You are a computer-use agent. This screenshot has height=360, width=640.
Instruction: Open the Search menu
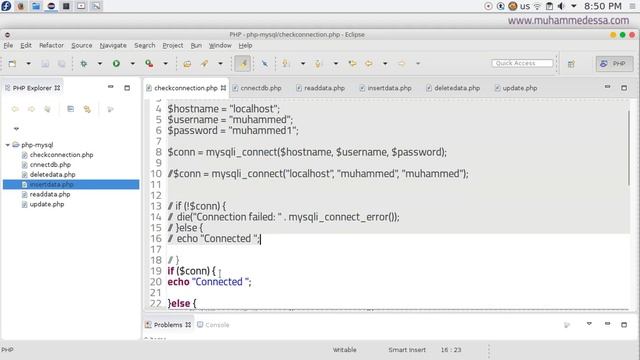tap(144, 45)
